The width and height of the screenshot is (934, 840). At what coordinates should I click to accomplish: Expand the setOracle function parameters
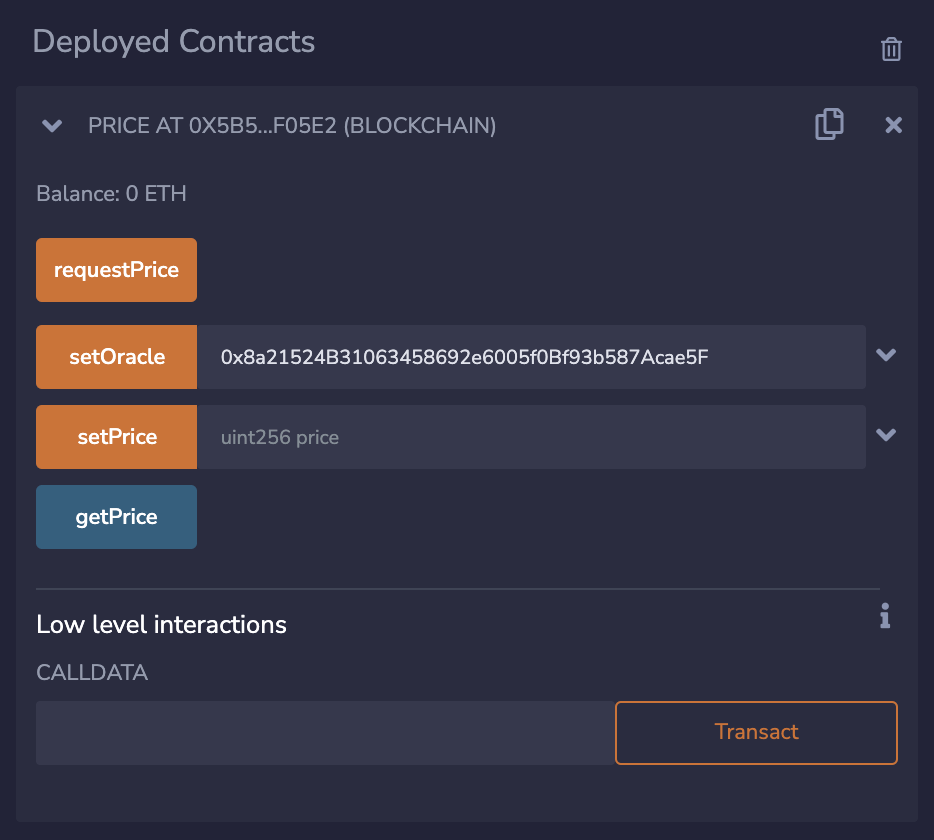pos(885,355)
